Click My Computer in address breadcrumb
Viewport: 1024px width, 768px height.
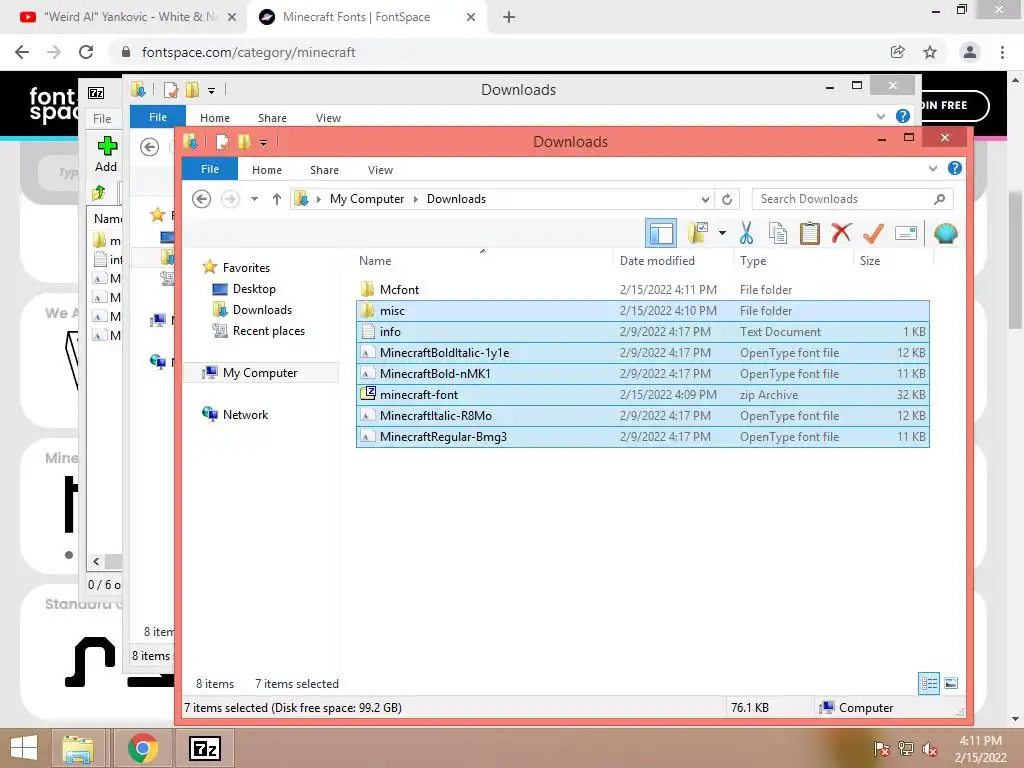[x=366, y=199]
